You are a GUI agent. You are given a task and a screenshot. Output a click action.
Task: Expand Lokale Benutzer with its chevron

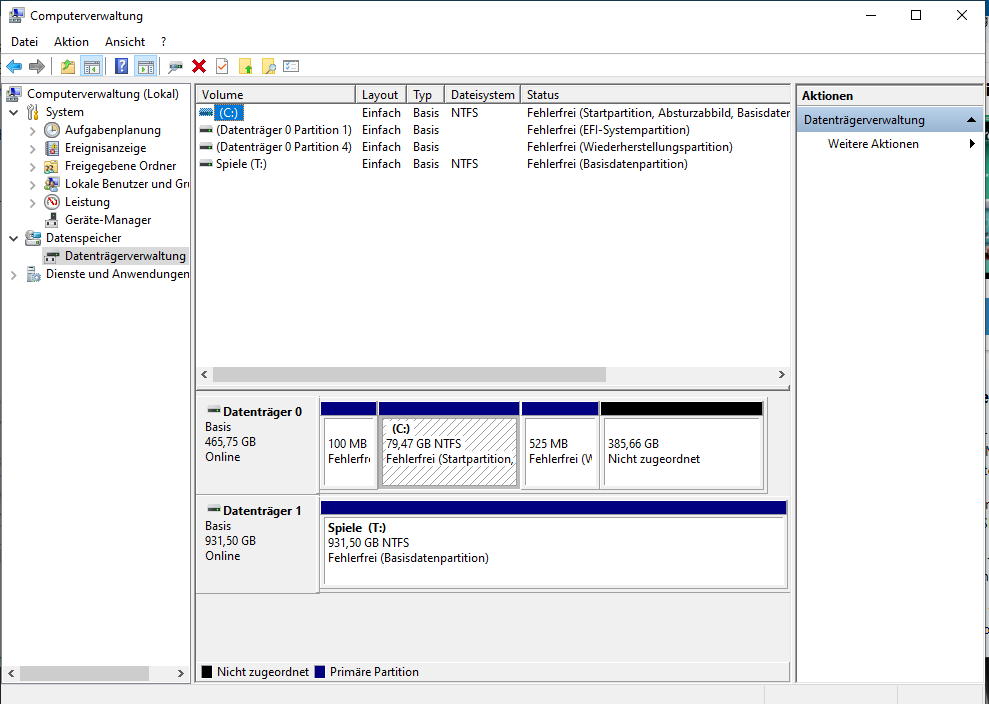point(32,184)
